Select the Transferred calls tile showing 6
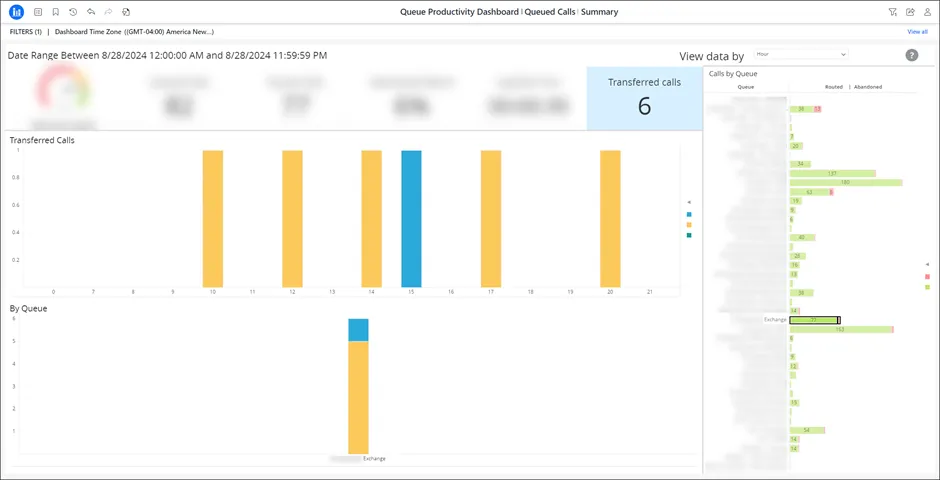This screenshot has height=480, width=940. (644, 98)
